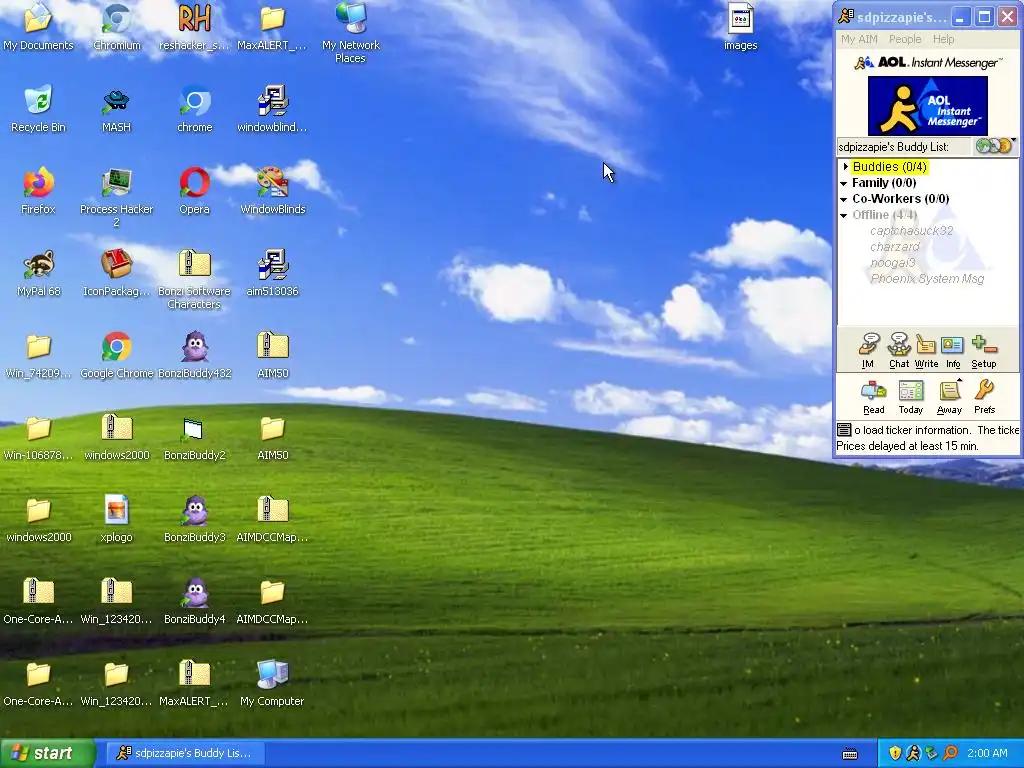Select offline buddy captchasuck32

tap(911, 231)
